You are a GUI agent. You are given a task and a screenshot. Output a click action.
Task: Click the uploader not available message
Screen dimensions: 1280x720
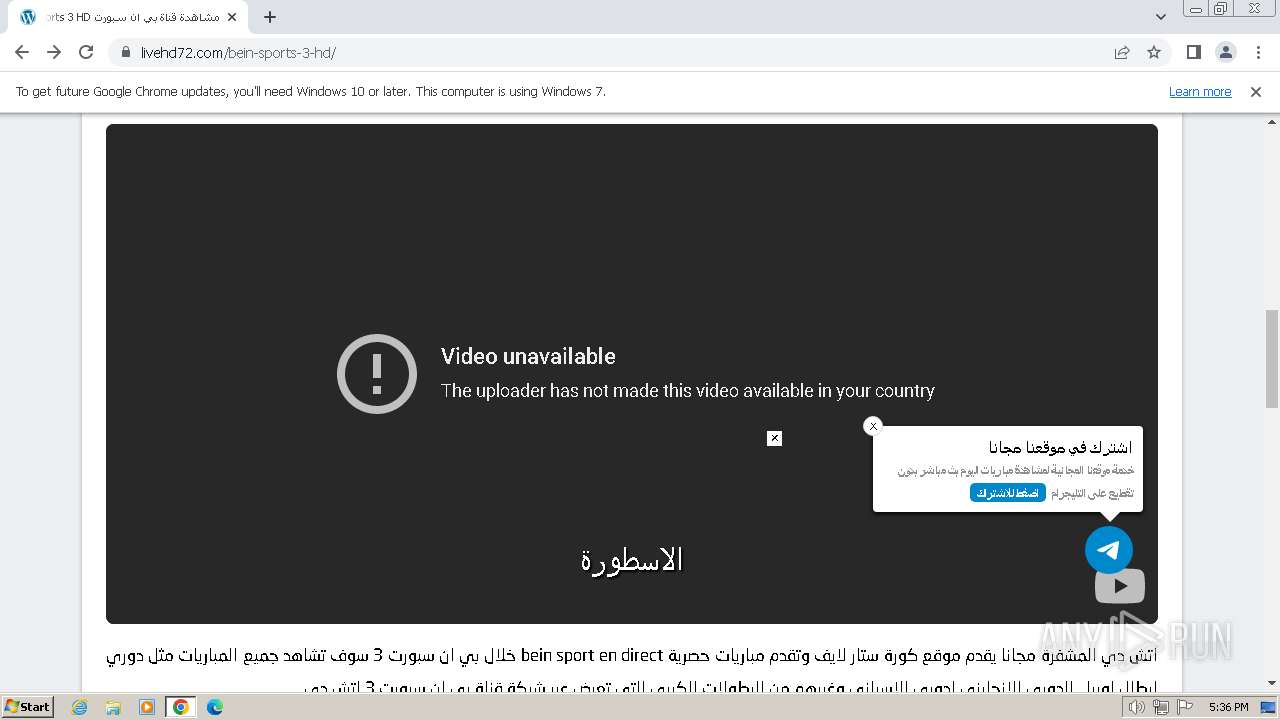[688, 391]
